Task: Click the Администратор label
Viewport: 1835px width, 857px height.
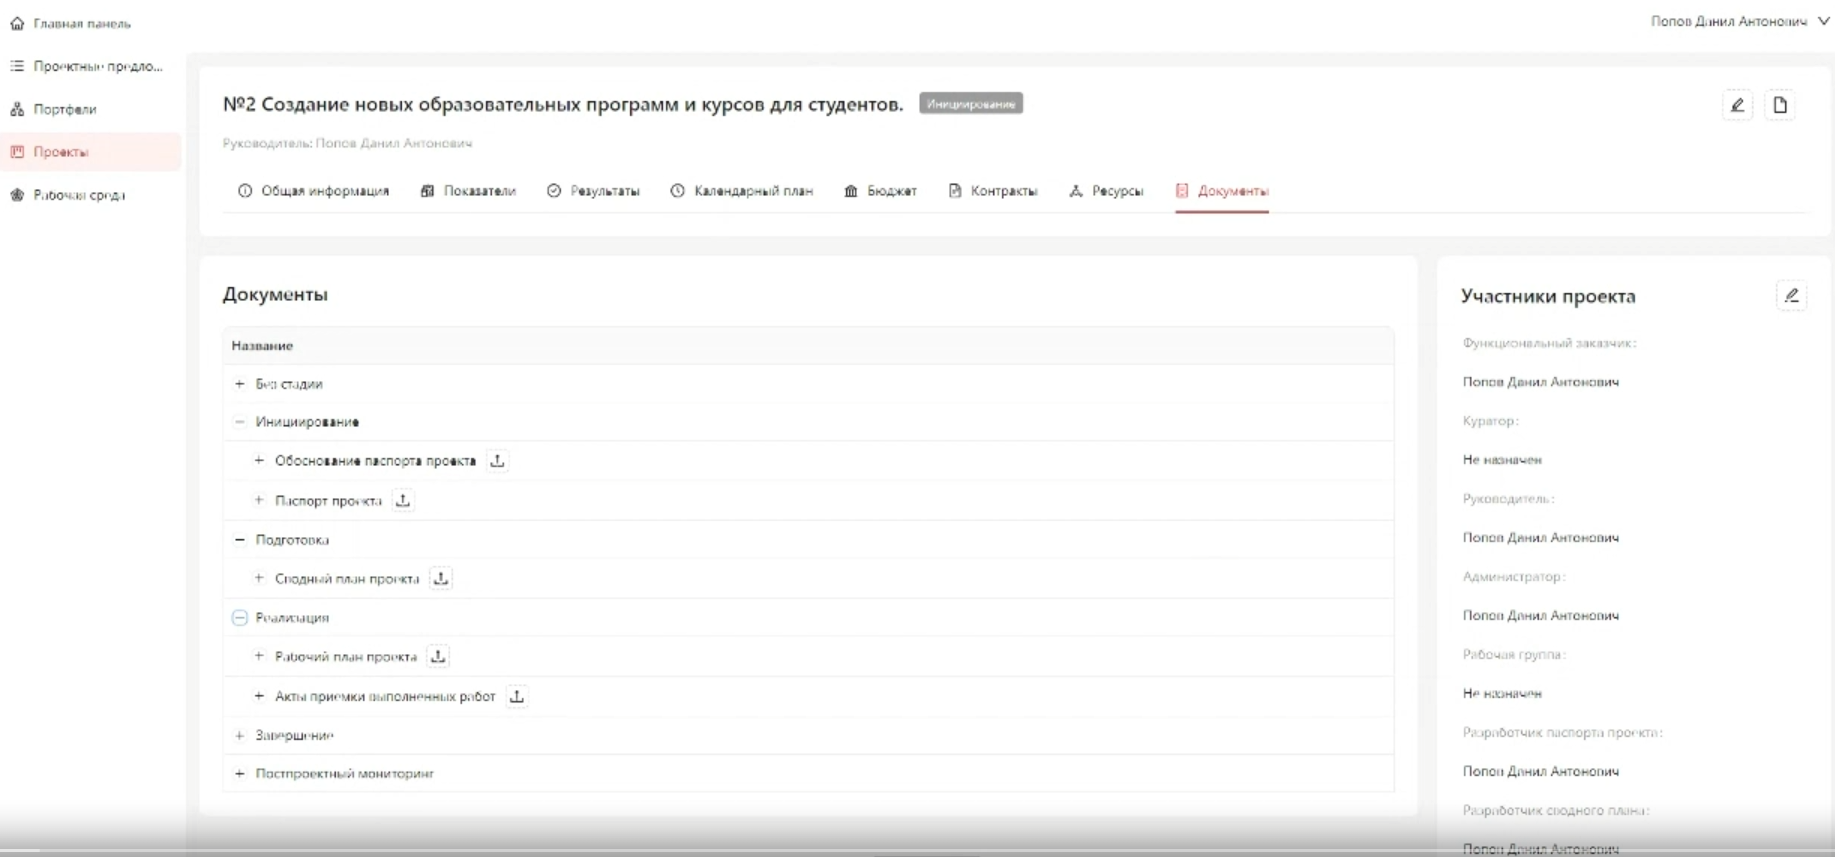Action: 1514,576
